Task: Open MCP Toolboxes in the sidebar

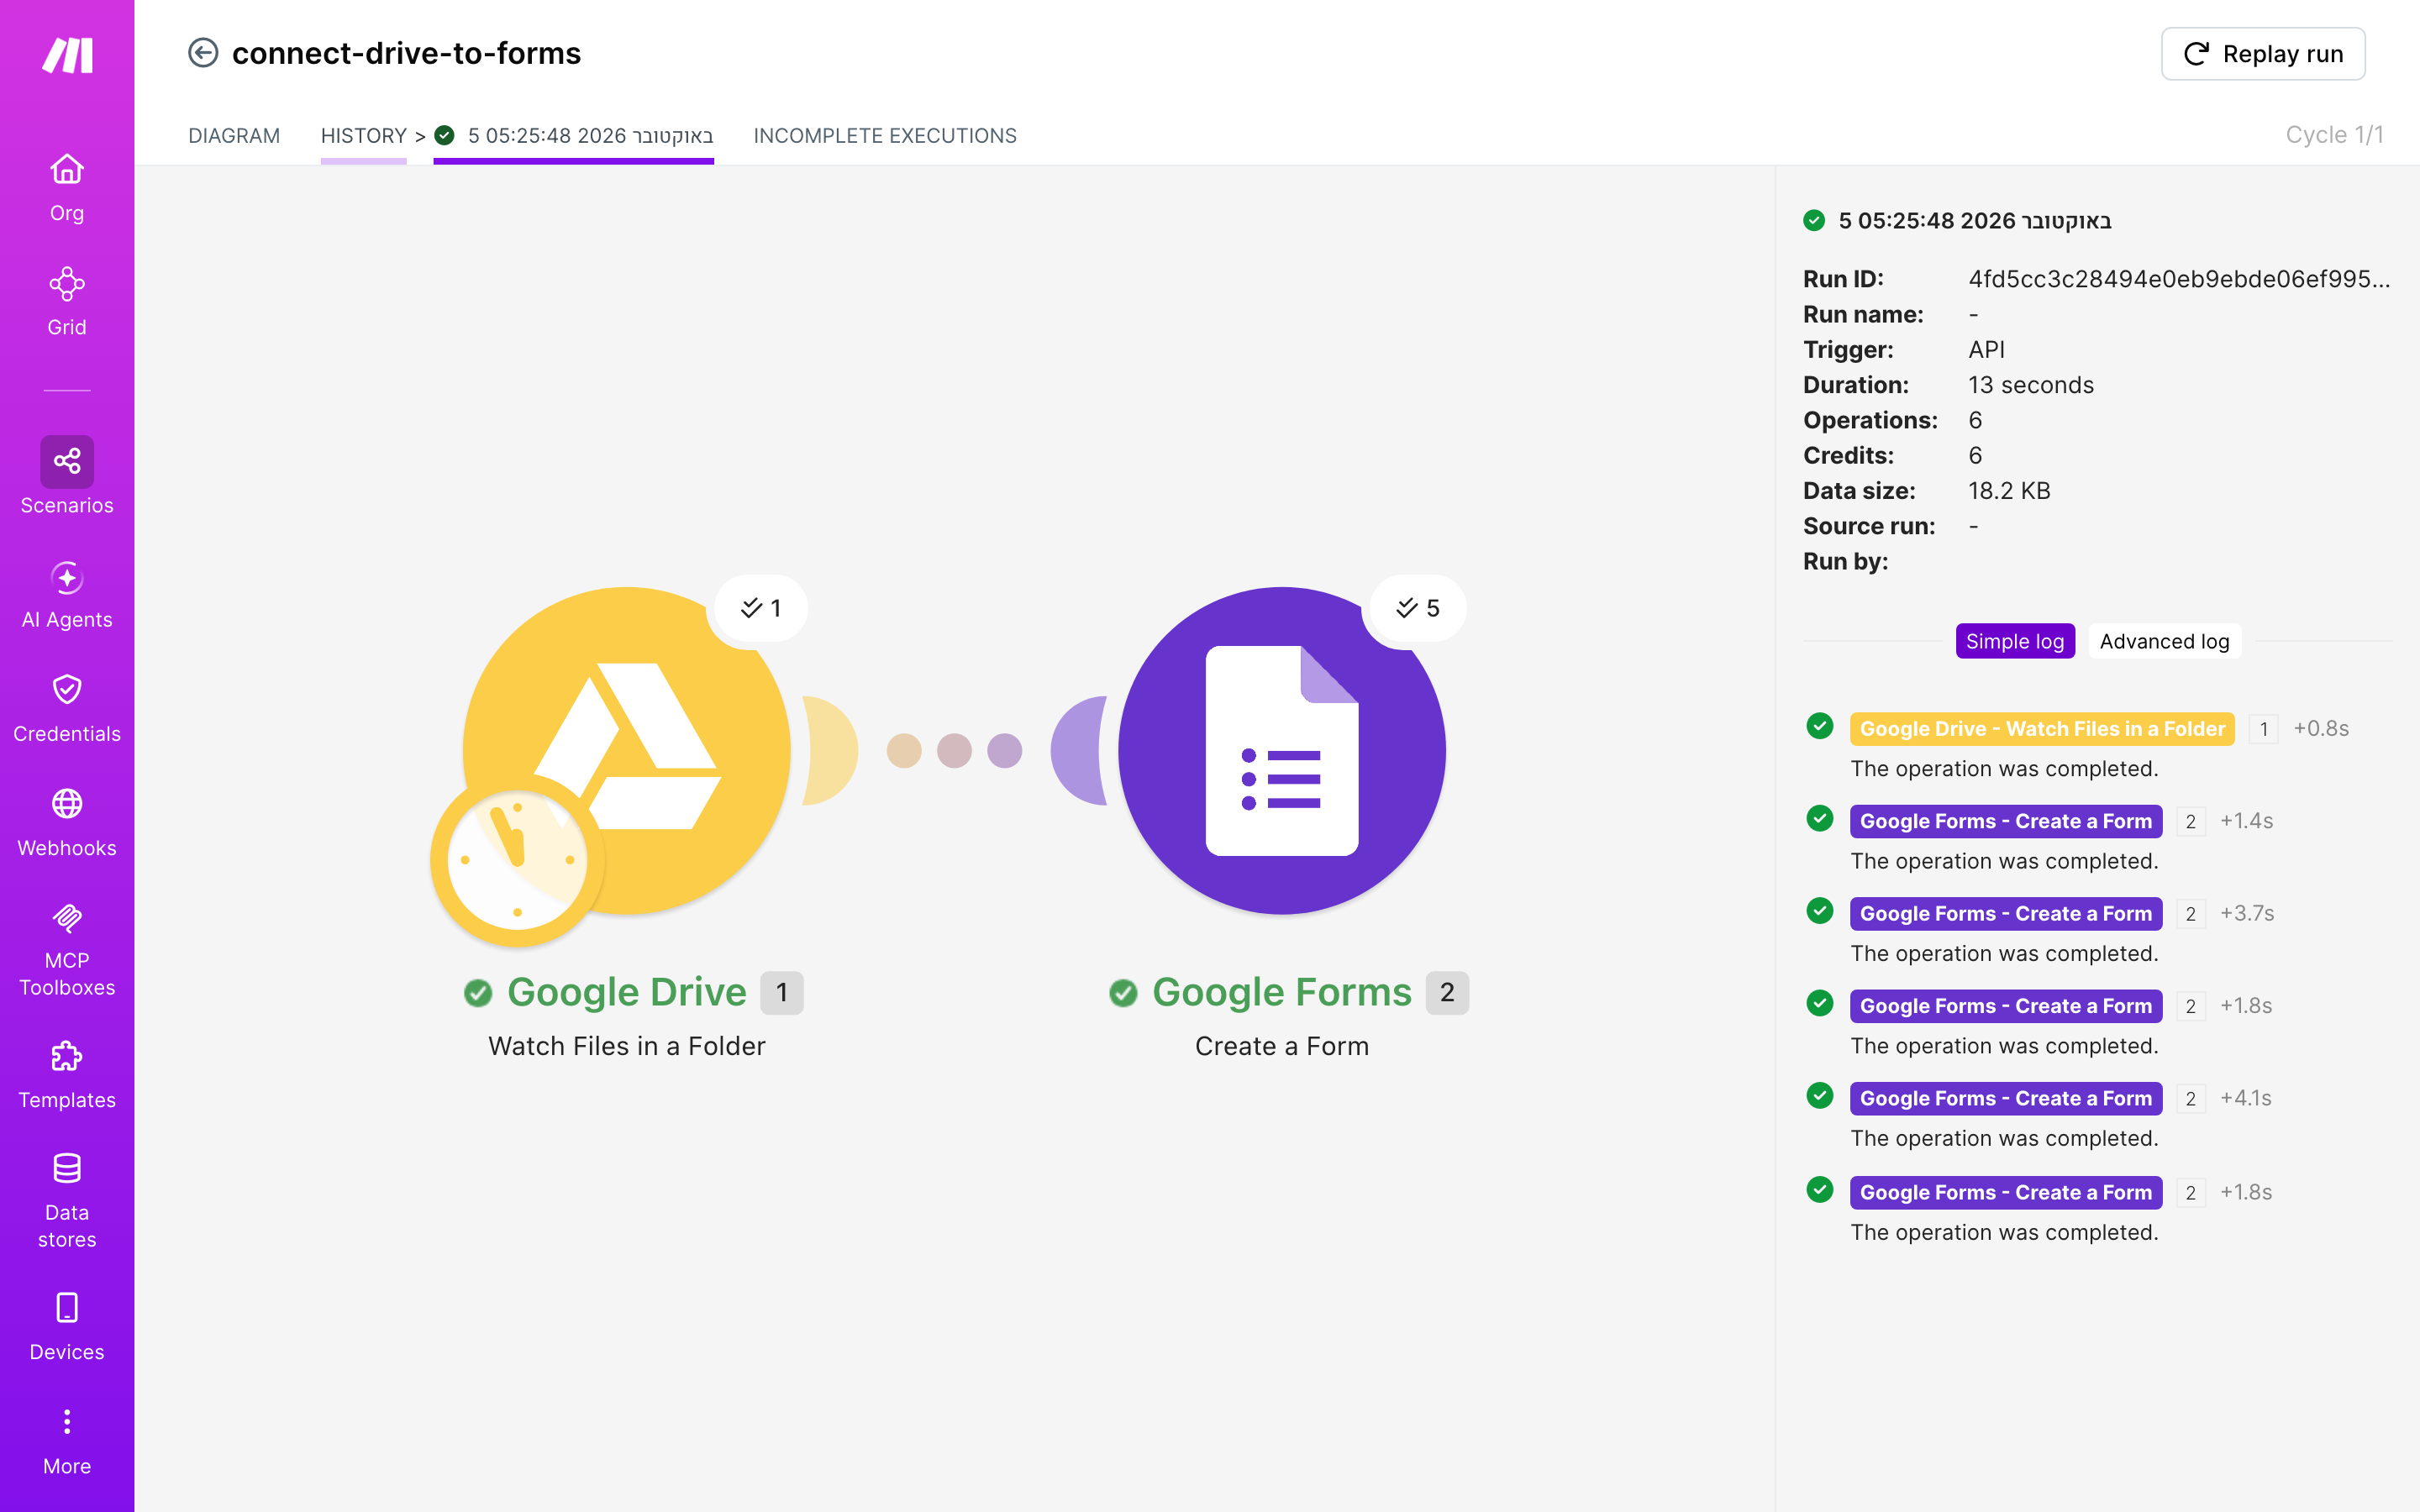Action: point(67,950)
